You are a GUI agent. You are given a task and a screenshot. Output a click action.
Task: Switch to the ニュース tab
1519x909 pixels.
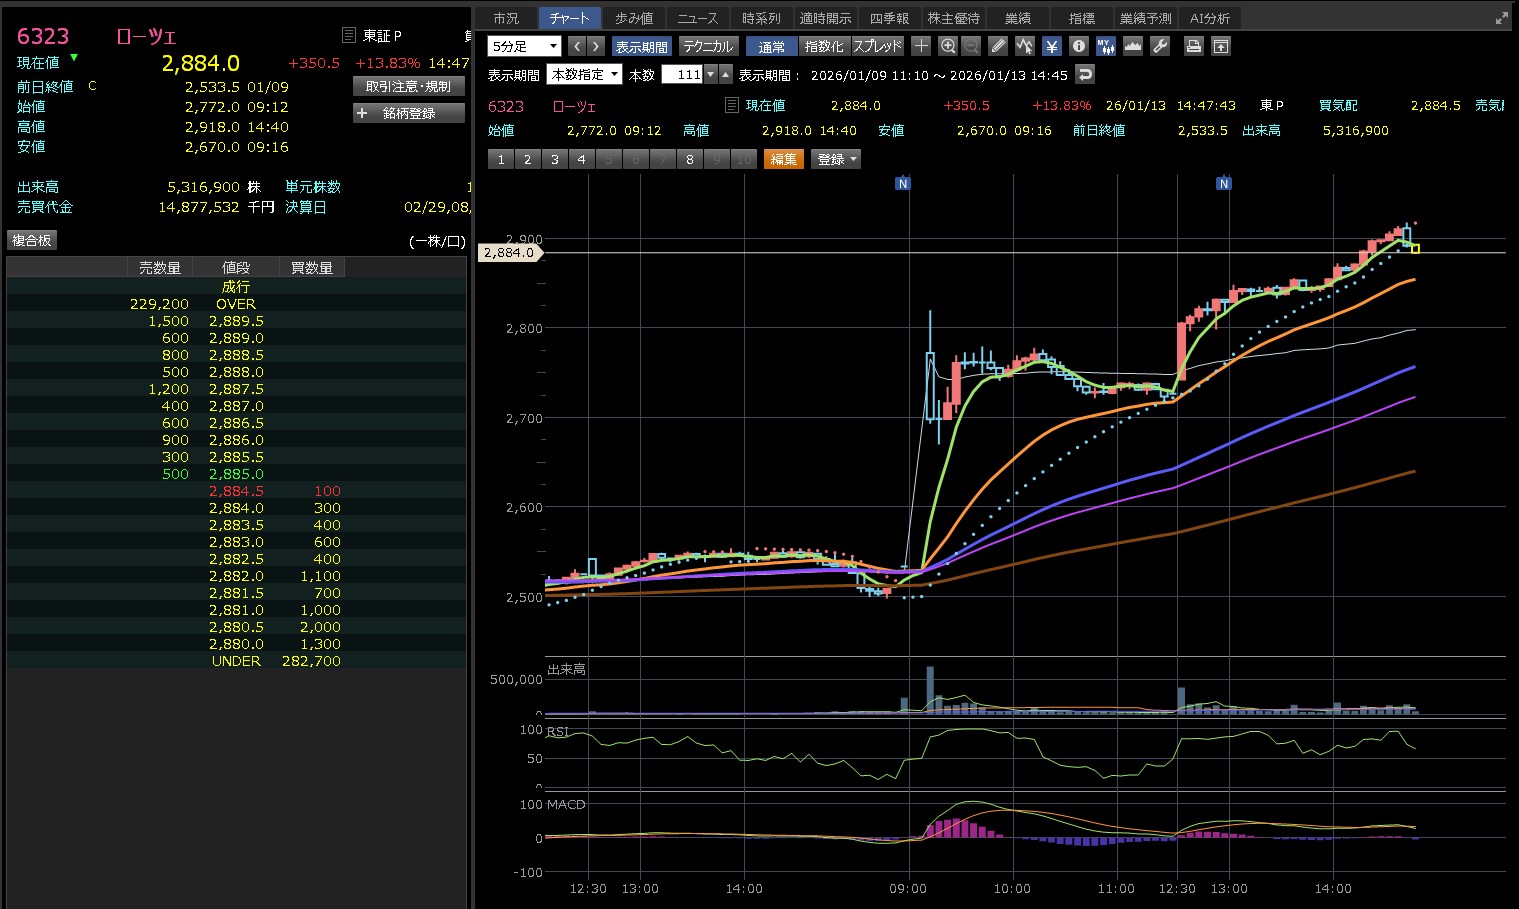(697, 18)
